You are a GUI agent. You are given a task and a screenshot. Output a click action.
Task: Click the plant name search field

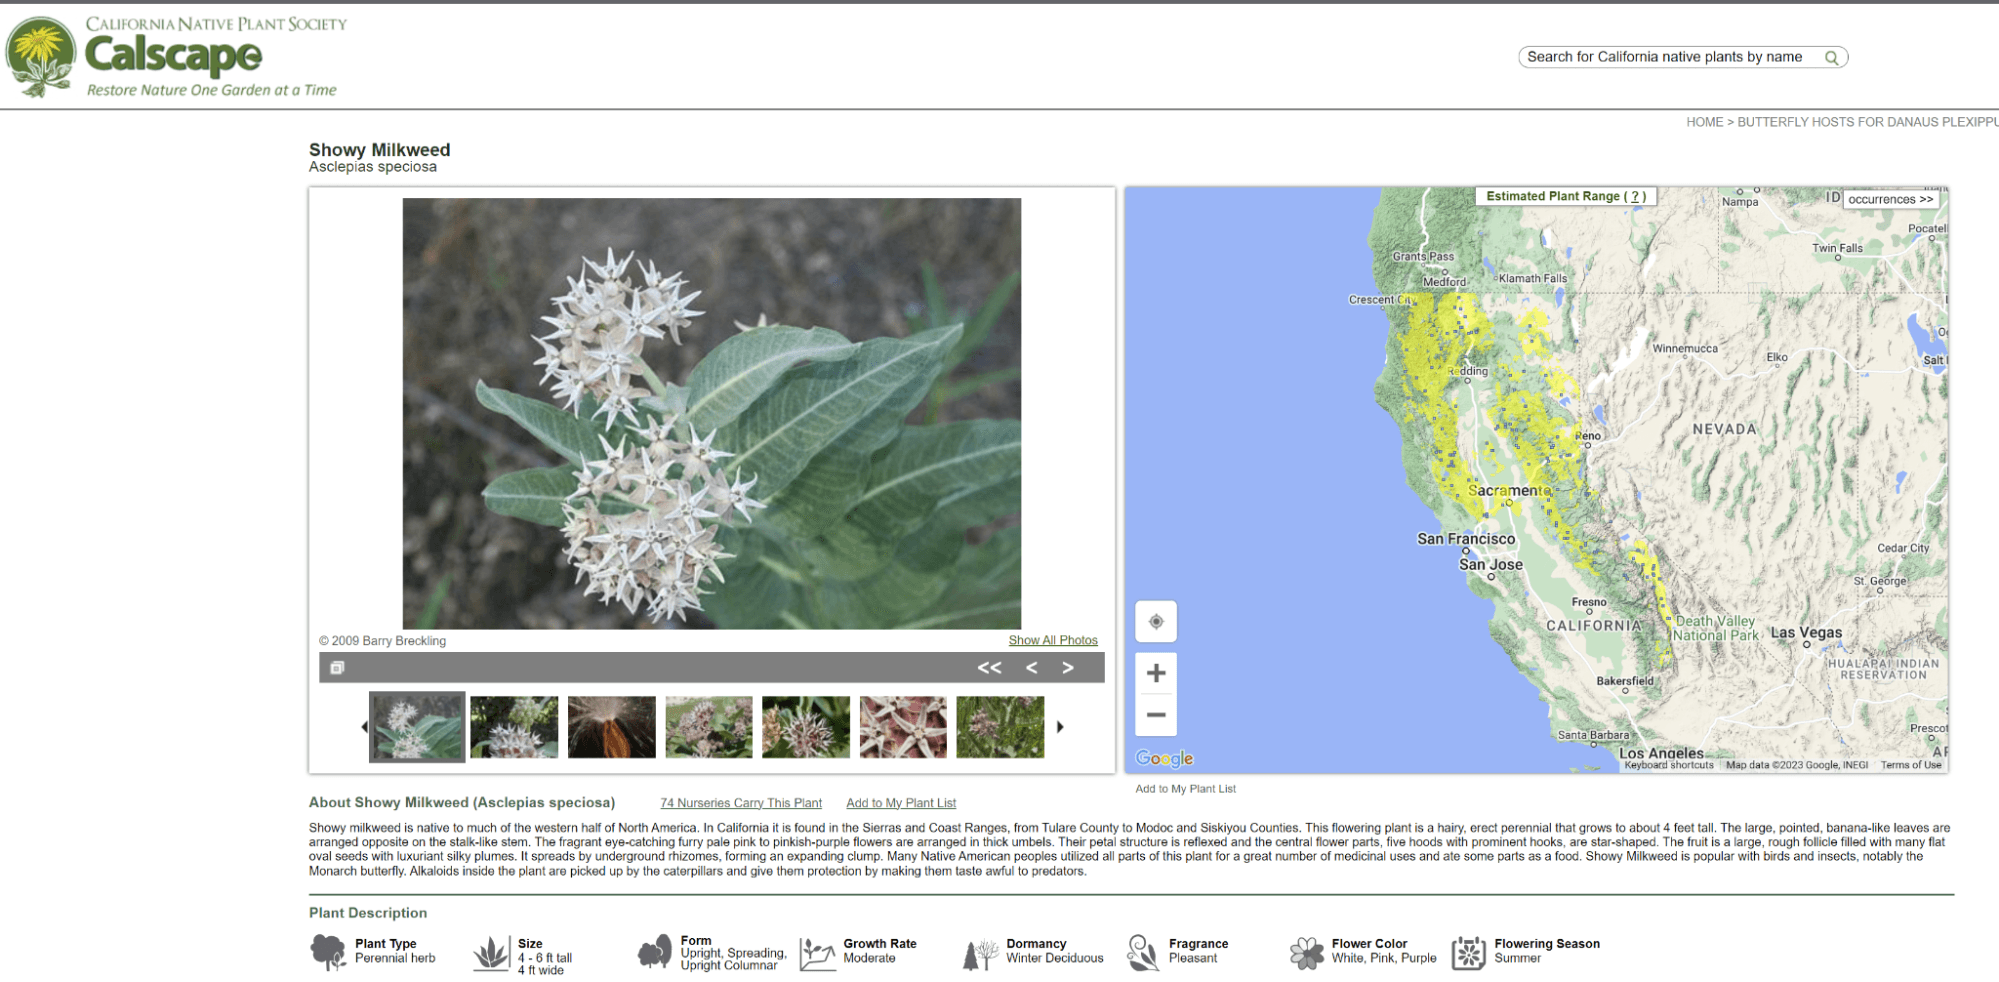pos(1665,57)
